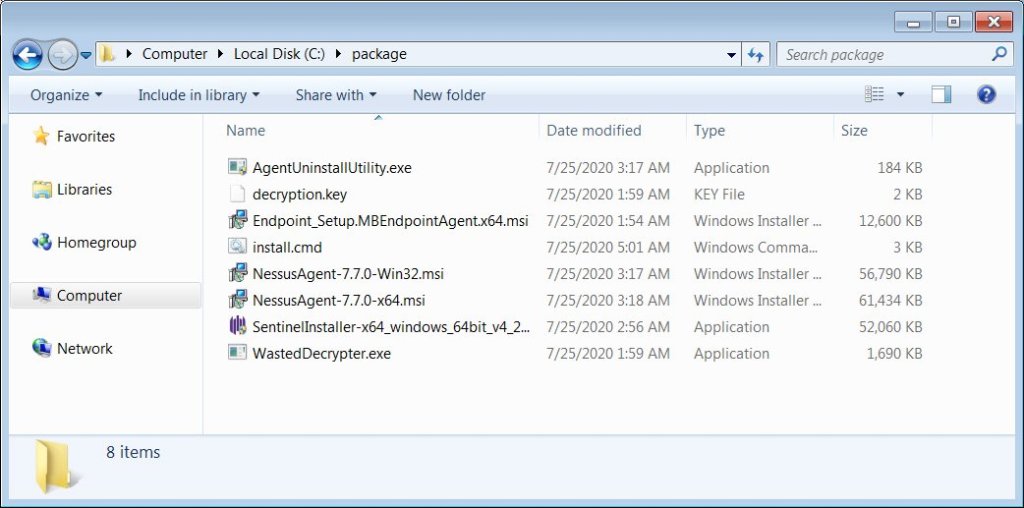
Task: Click the decryption.key file icon
Action: coord(237,194)
